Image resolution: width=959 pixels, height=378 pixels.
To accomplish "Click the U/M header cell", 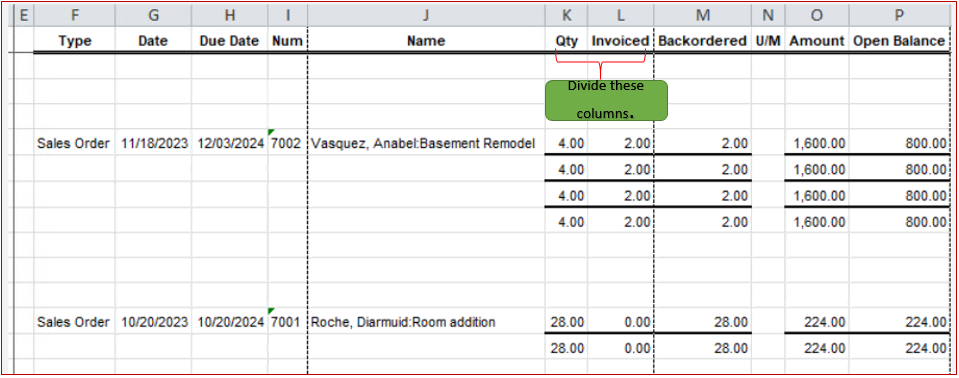I will coord(768,41).
